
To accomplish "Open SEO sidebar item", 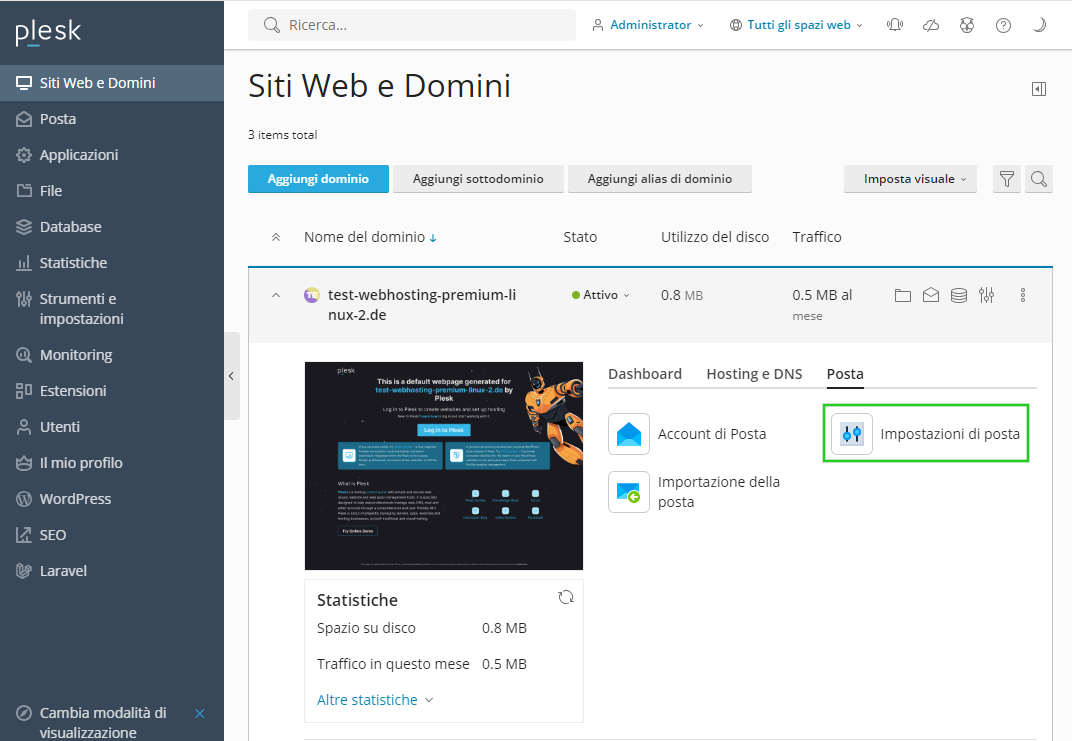I will 111,535.
